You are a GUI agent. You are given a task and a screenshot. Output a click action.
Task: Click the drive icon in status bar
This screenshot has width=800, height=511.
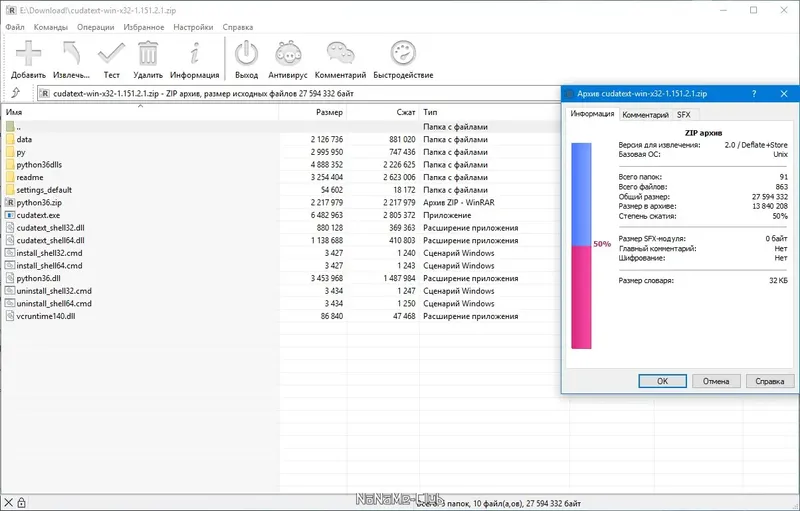coord(8,502)
